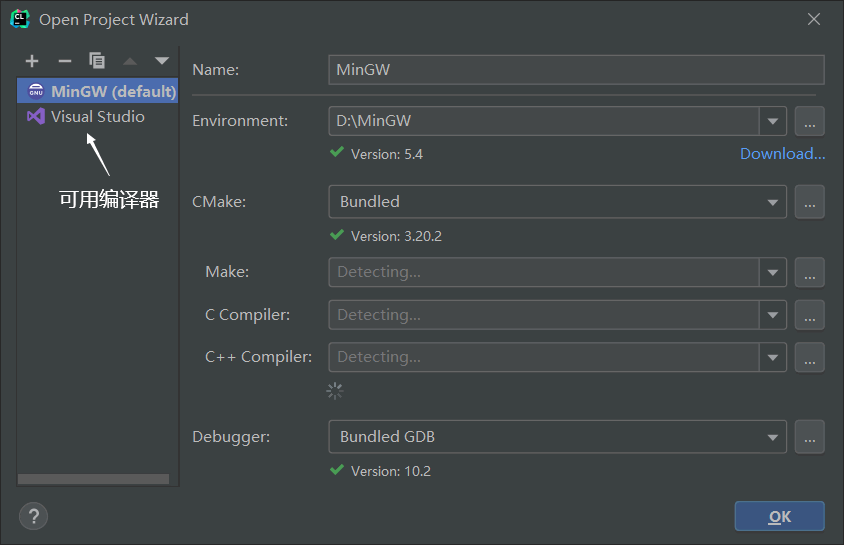The image size is (844, 545).
Task: Expand the C Compiler dropdown arrow
Action: click(x=773, y=315)
